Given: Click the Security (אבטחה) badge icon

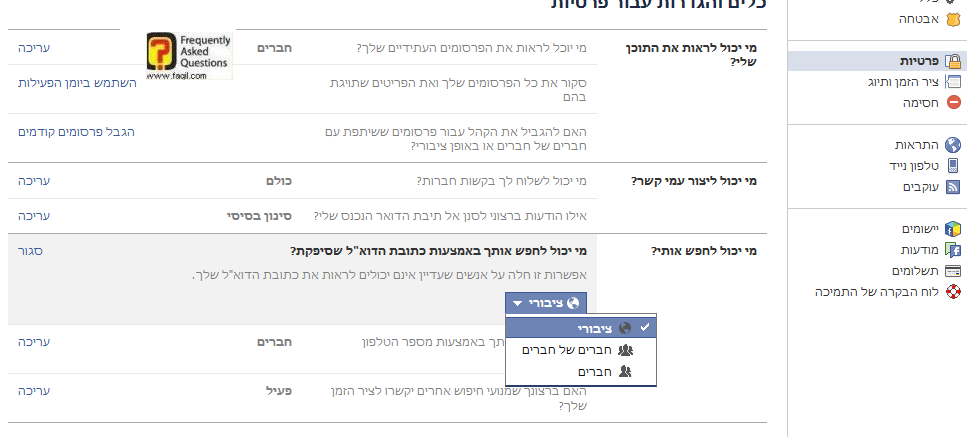Looking at the screenshot, I should point(953,18).
